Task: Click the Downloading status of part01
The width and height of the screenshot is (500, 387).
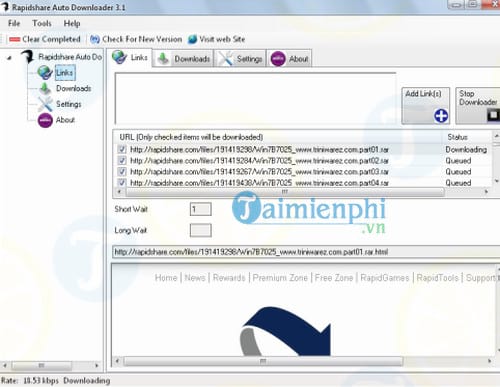Action: click(x=466, y=149)
